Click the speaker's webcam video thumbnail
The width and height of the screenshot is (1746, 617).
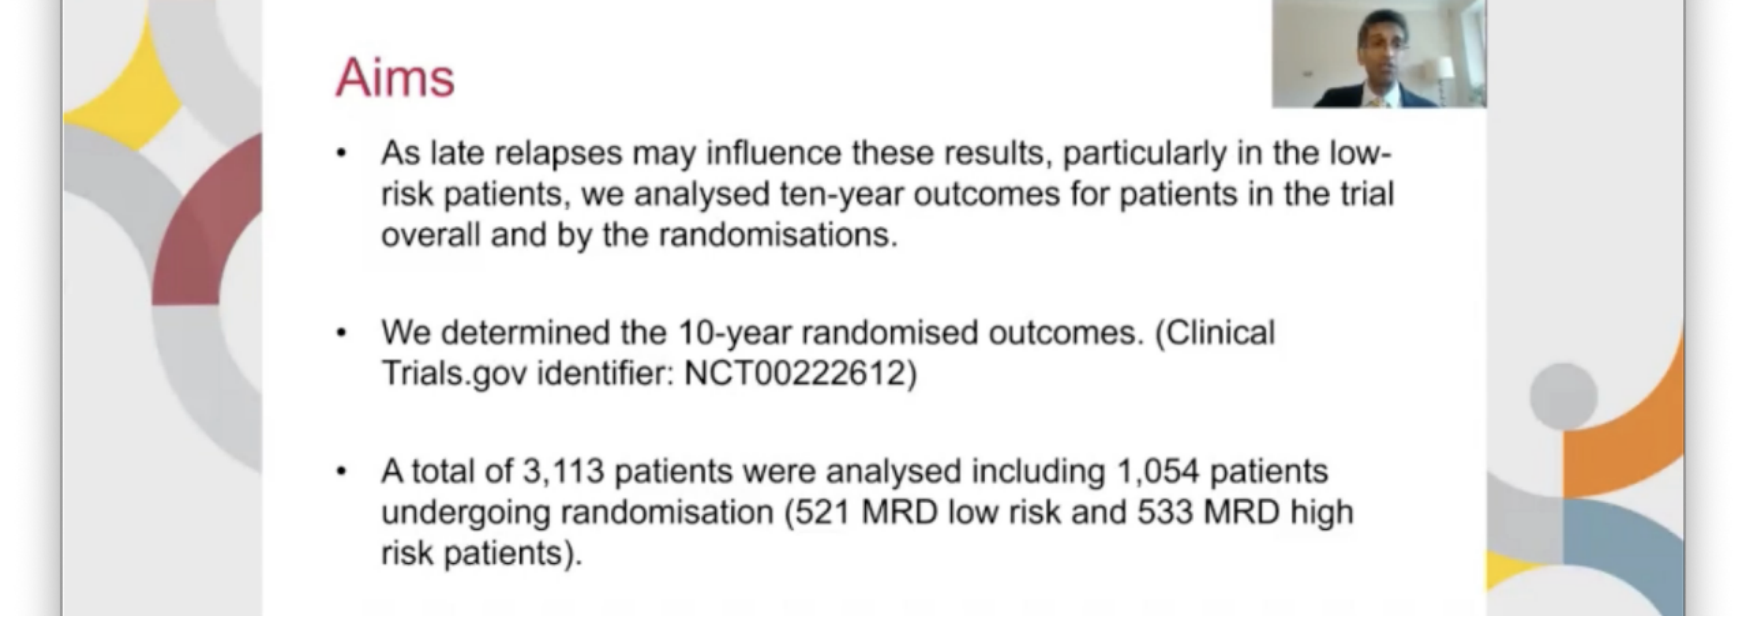click(x=1378, y=53)
